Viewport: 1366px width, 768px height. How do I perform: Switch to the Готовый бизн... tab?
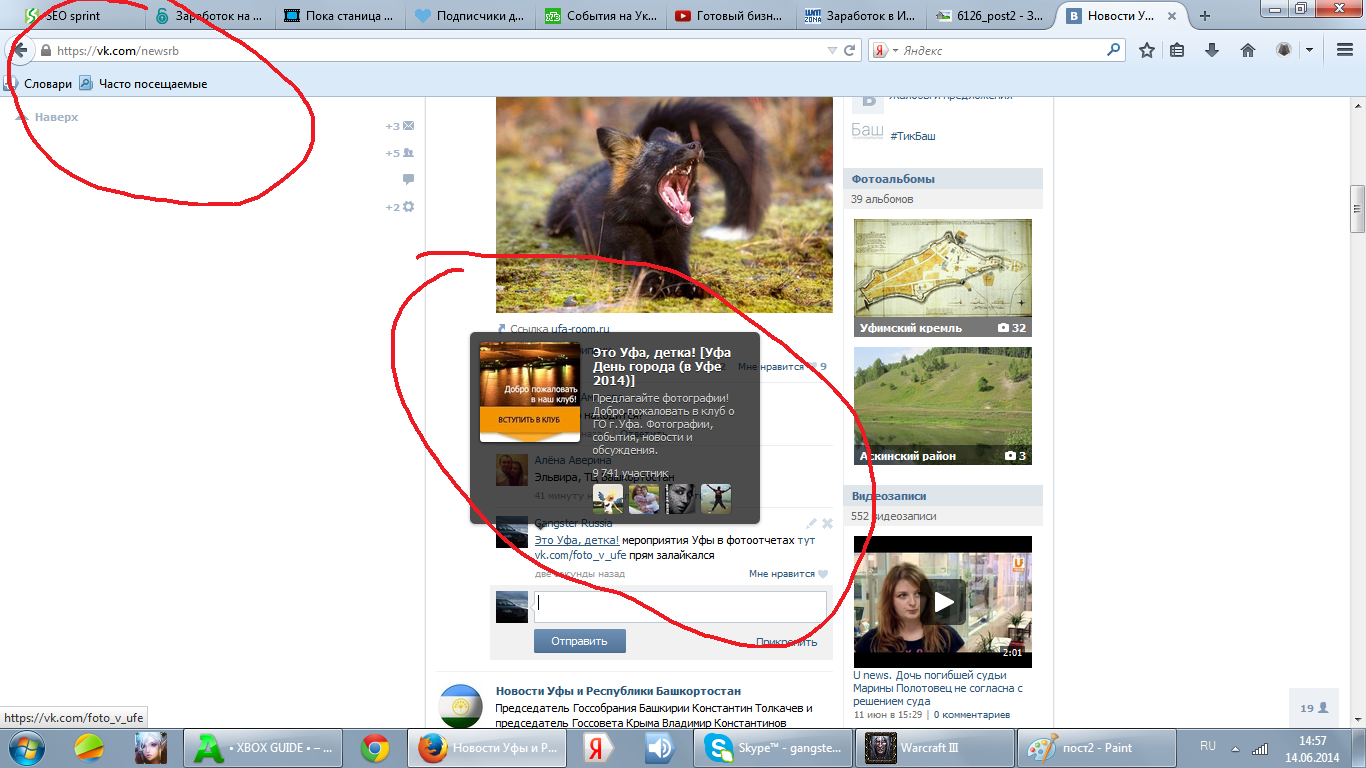730,15
